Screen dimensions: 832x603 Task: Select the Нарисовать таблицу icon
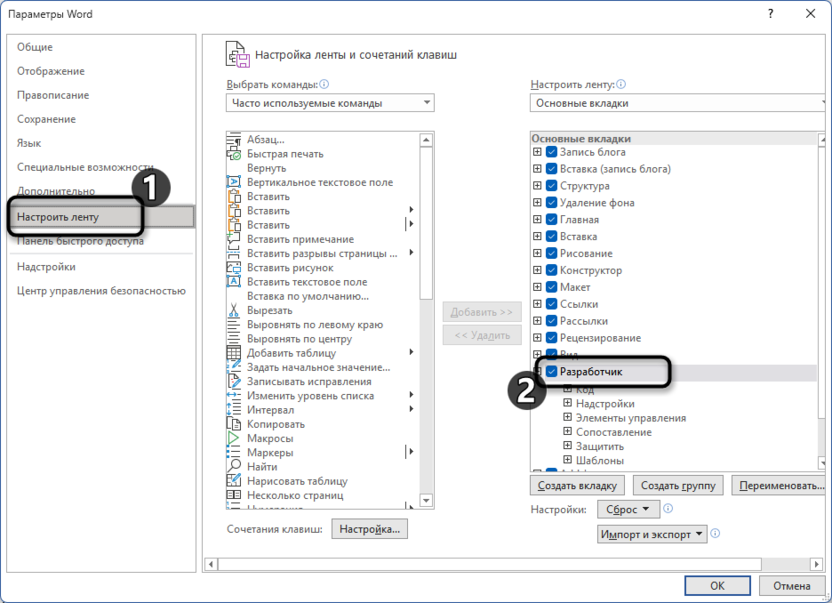[234, 481]
